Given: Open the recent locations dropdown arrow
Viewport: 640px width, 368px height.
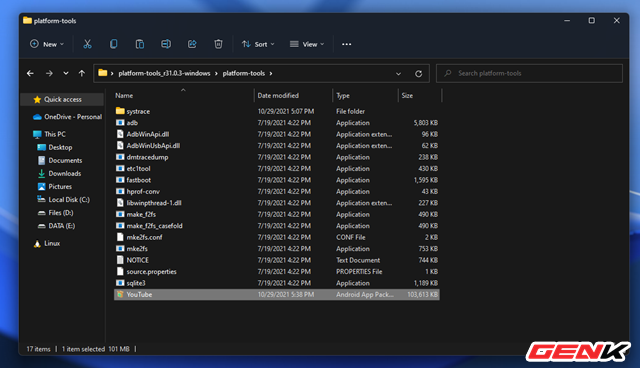Looking at the screenshot, I should 66,73.
